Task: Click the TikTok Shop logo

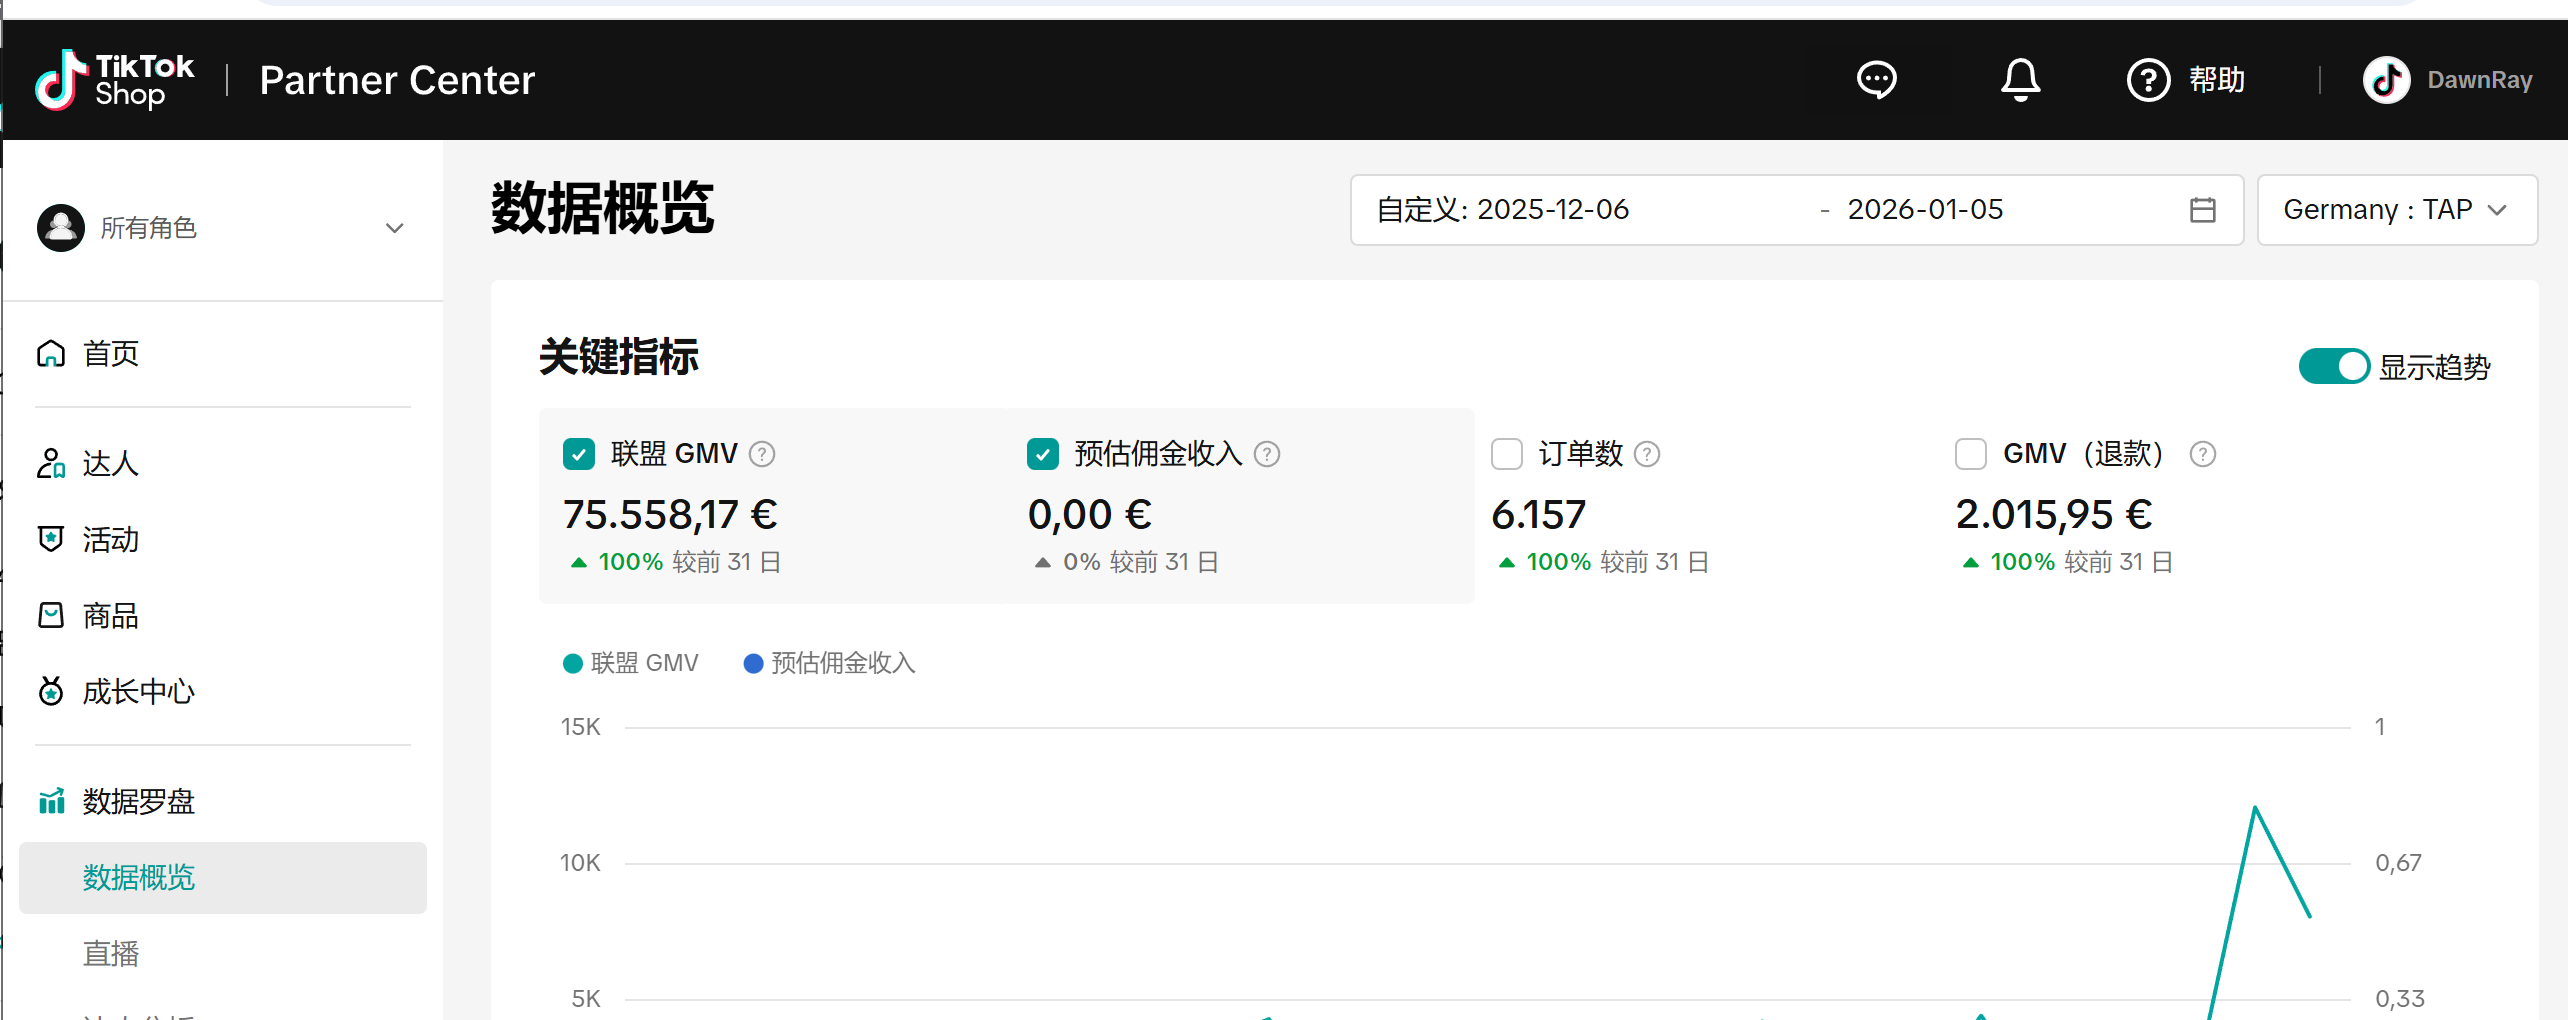Action: tap(113, 80)
